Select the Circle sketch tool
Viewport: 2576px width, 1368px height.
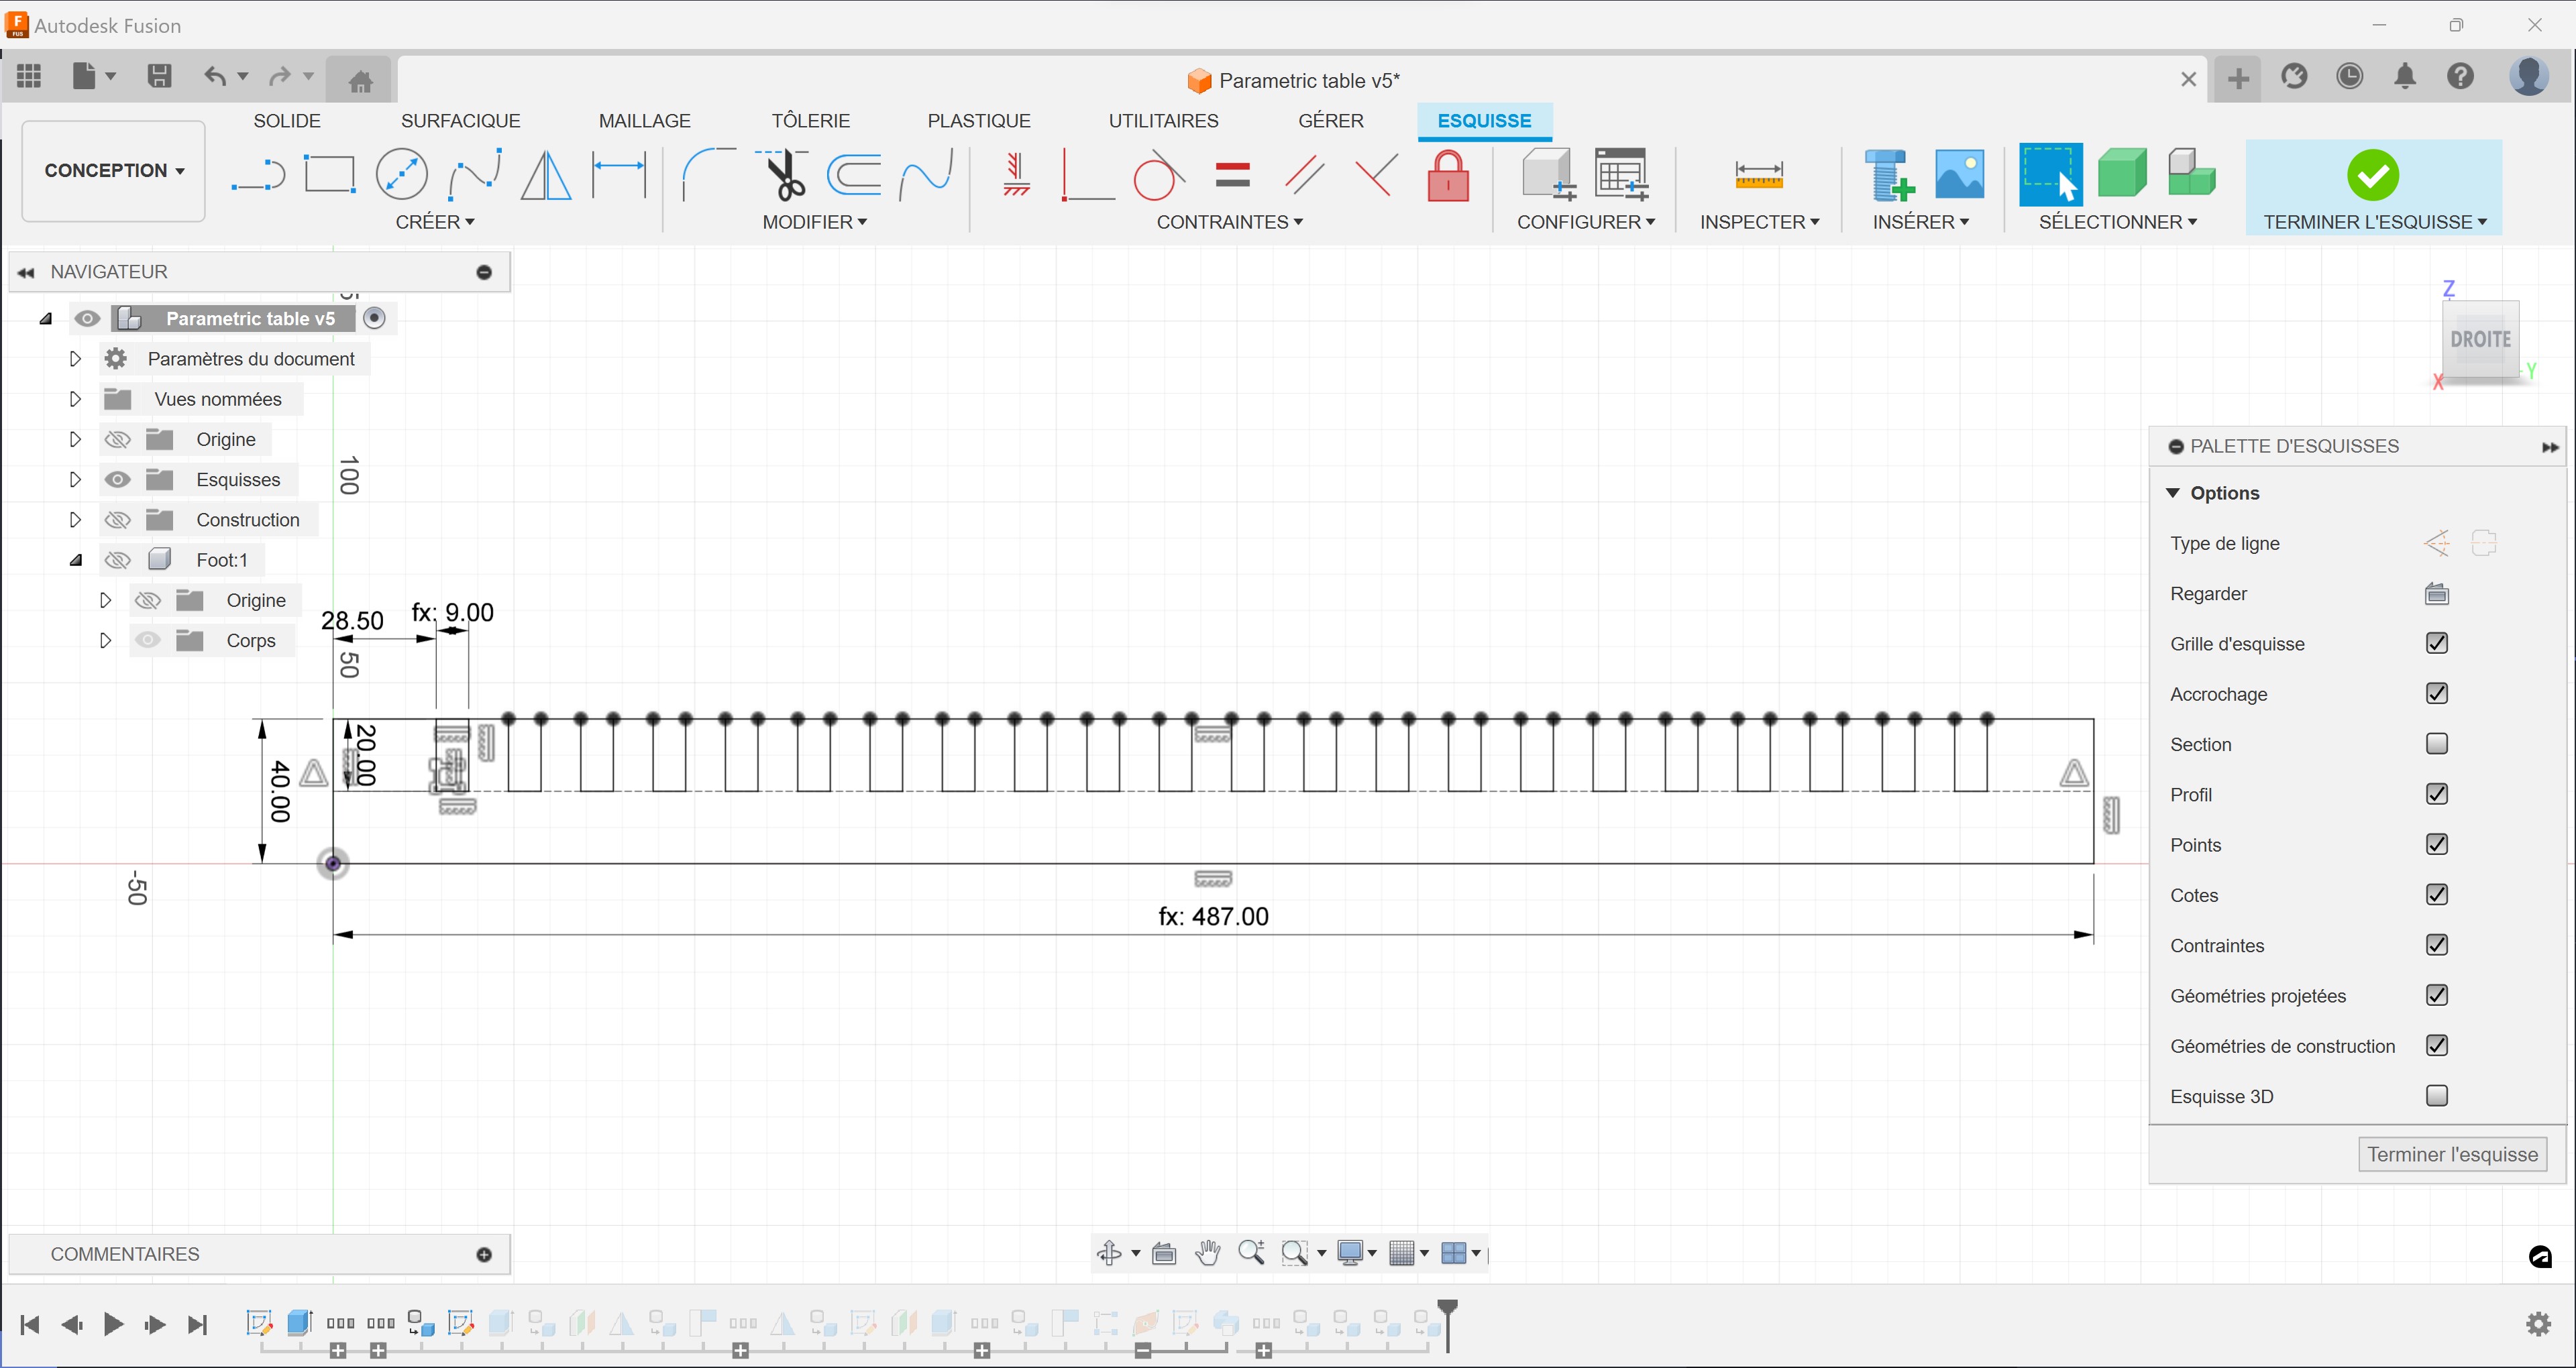[x=401, y=174]
